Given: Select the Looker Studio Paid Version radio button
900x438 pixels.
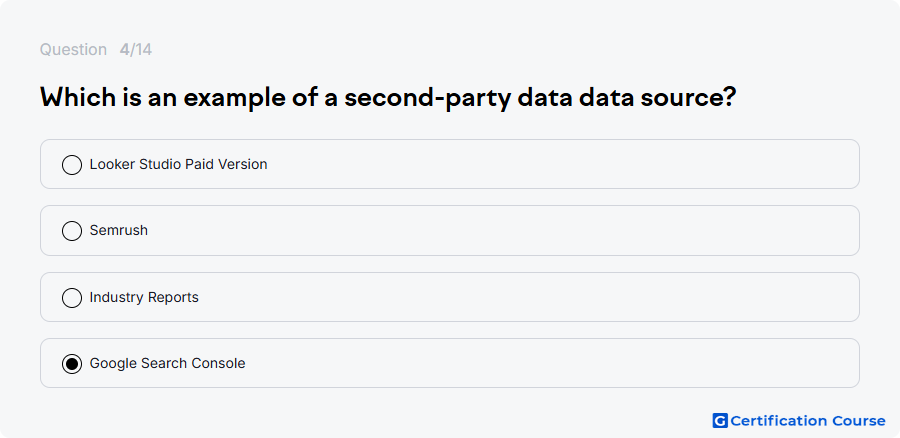Looking at the screenshot, I should 72,165.
